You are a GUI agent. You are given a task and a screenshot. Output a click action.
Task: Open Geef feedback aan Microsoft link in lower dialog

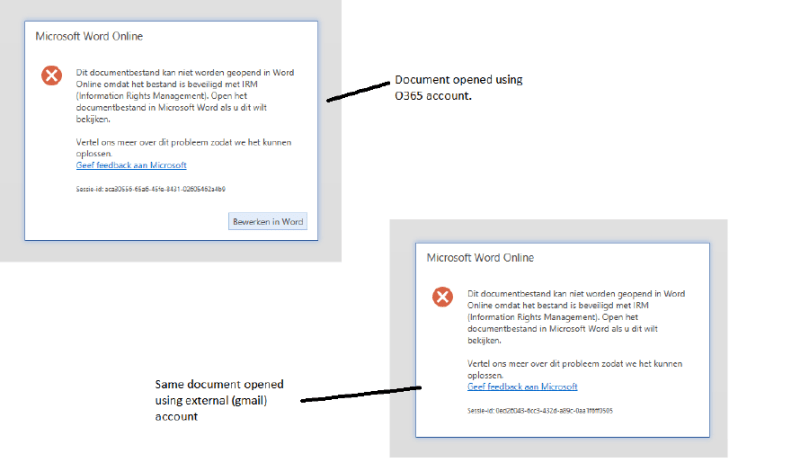coord(522,386)
